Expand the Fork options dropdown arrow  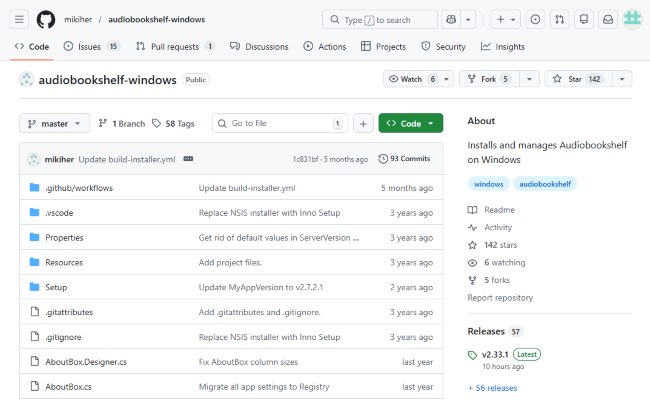(x=529, y=79)
